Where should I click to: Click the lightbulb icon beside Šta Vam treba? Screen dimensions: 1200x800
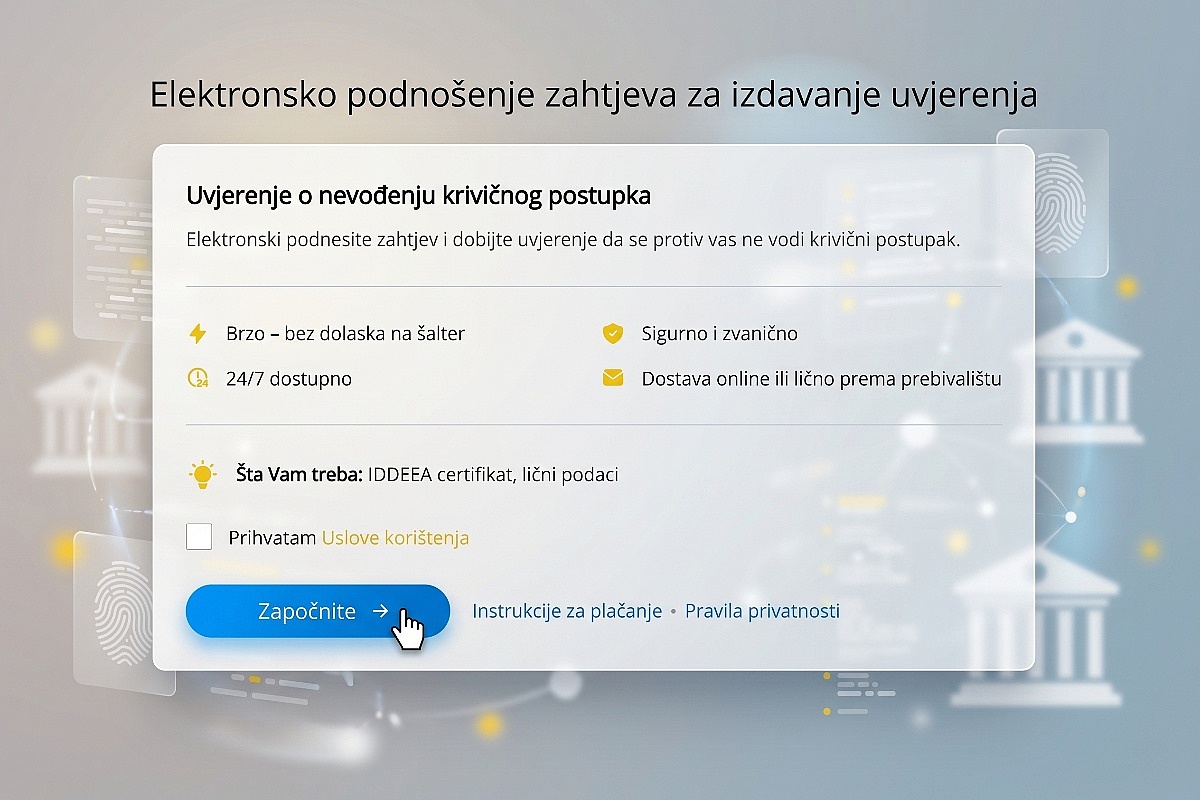[202, 474]
